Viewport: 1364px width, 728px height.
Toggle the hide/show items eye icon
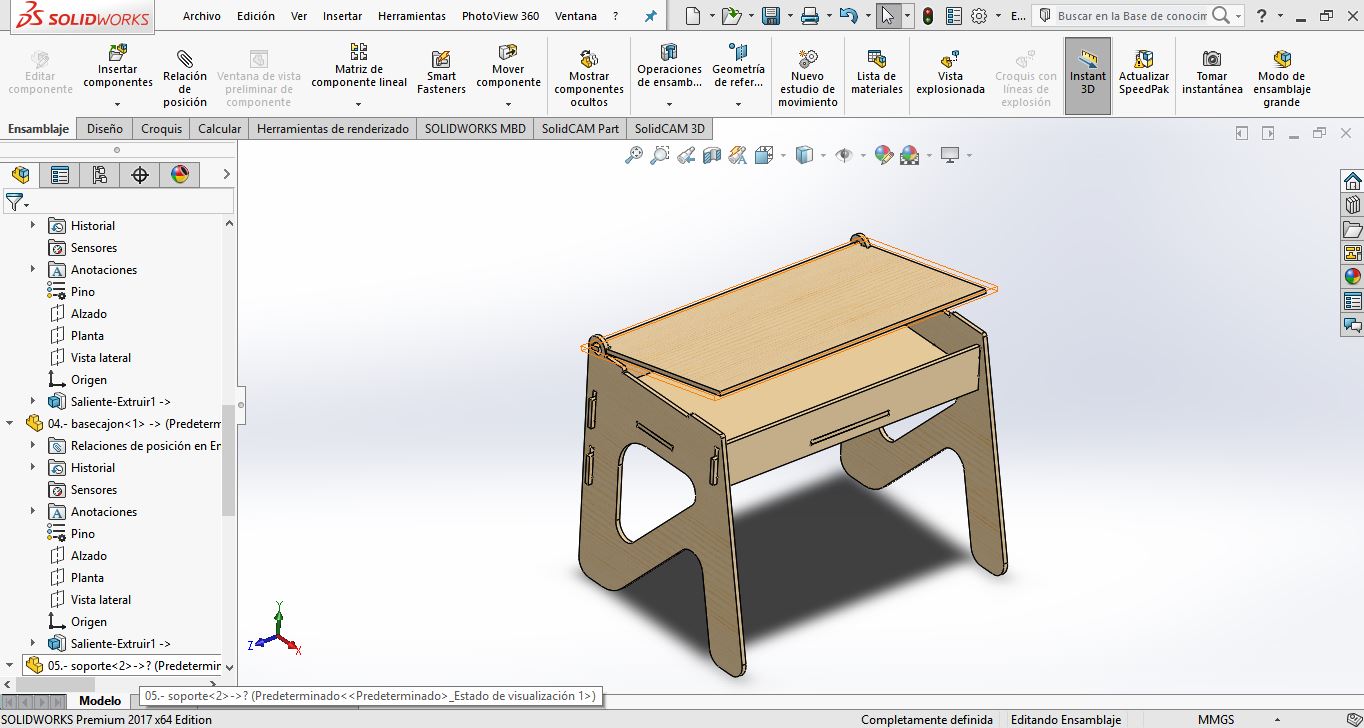(844, 155)
